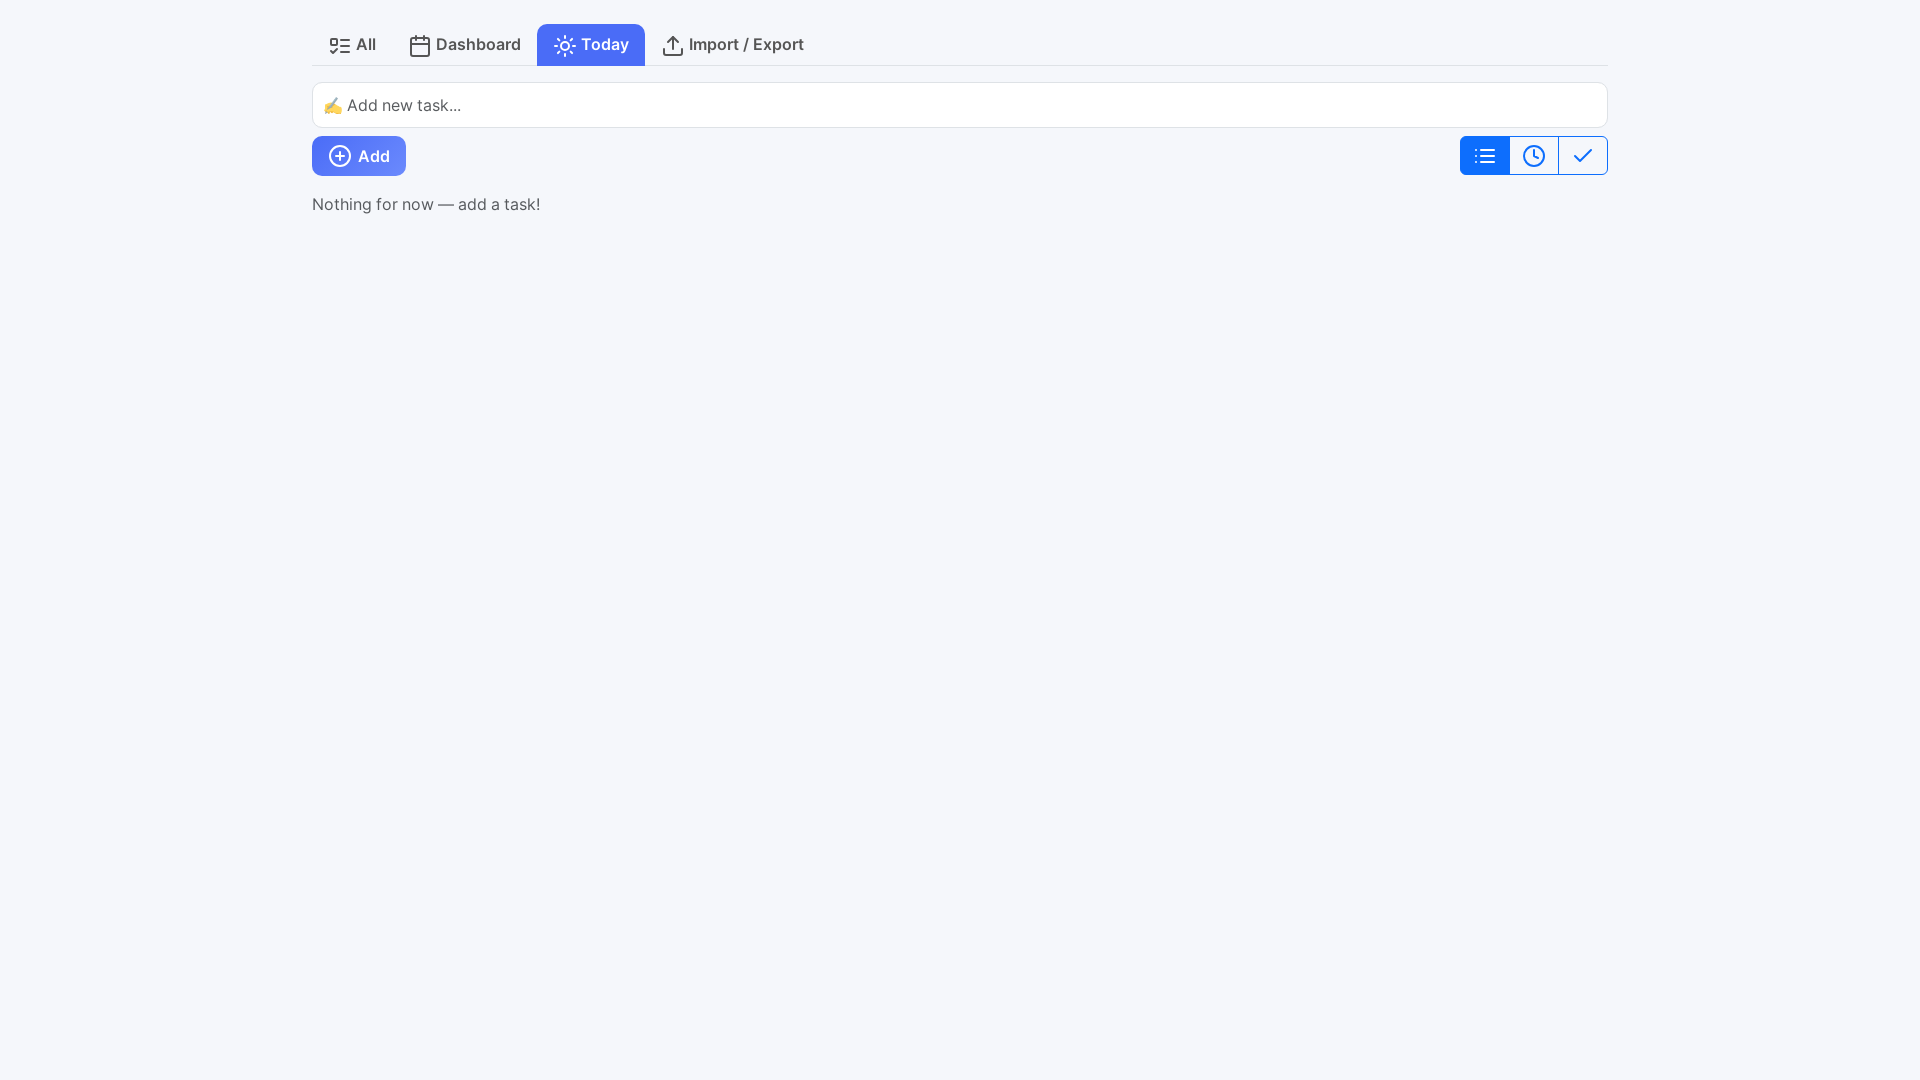Open the Import / Export tab

click(733, 45)
